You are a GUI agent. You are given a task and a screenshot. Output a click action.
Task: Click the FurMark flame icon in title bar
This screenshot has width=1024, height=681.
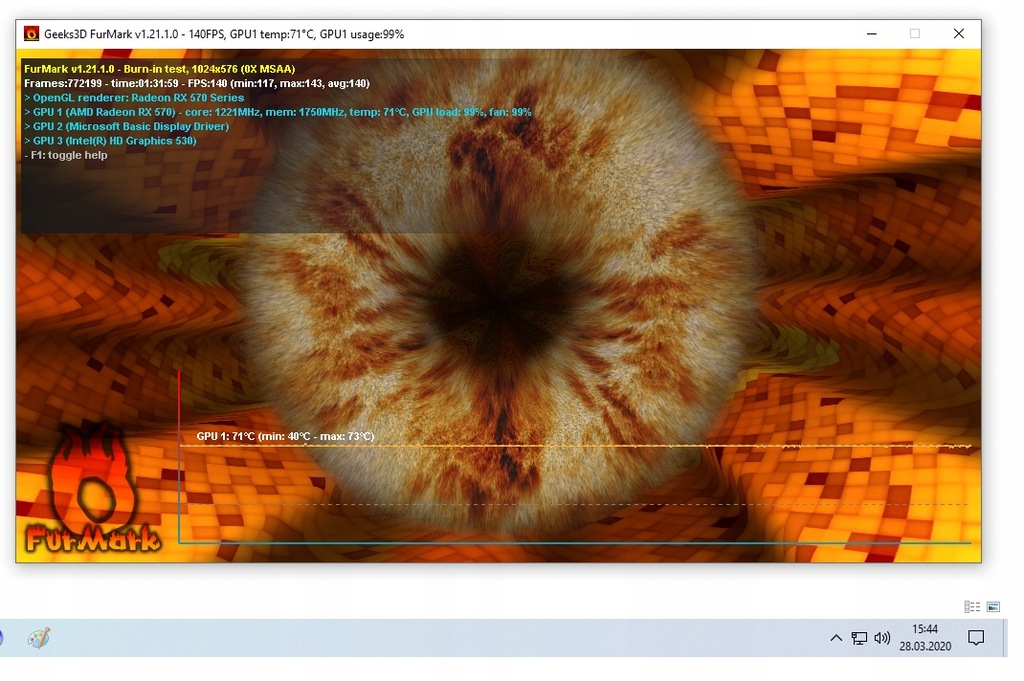[x=31, y=34]
